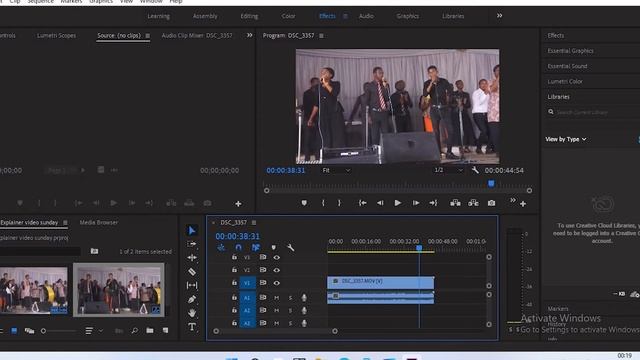This screenshot has height=360, width=640.
Task: Open Project panel sort icons dropdown
Action: (x=93, y=331)
